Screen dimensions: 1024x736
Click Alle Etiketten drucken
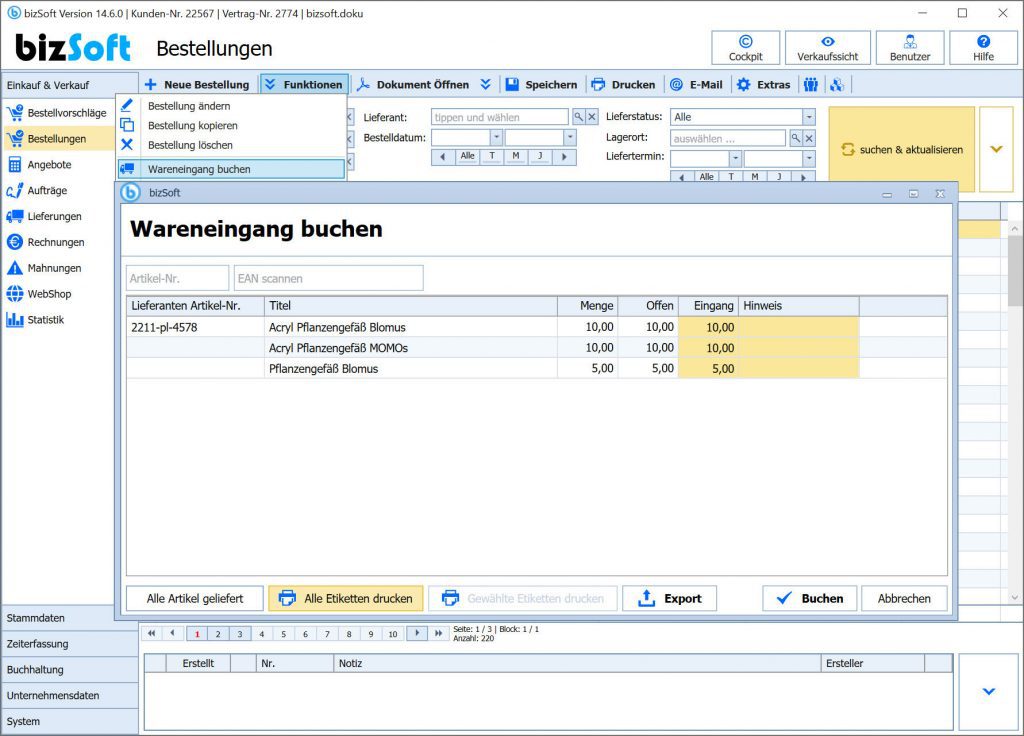point(345,598)
